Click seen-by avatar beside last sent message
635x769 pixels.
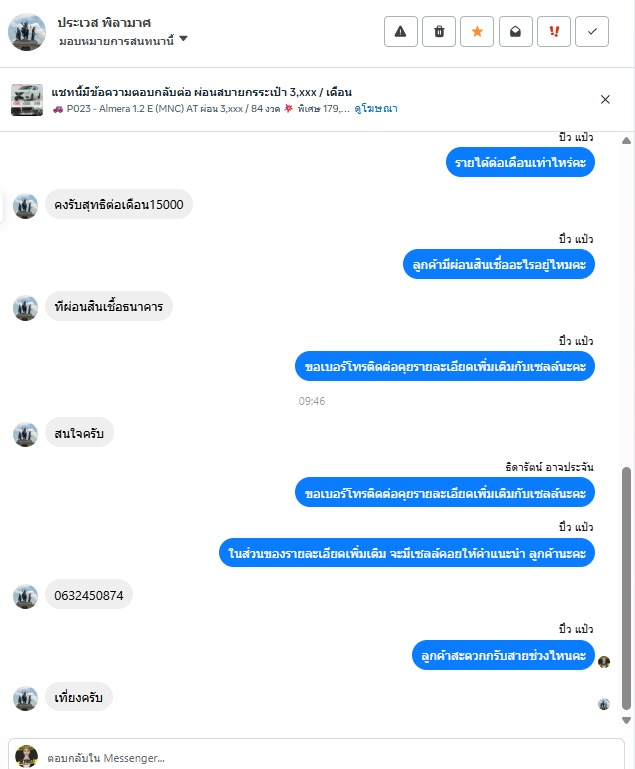(x=604, y=662)
